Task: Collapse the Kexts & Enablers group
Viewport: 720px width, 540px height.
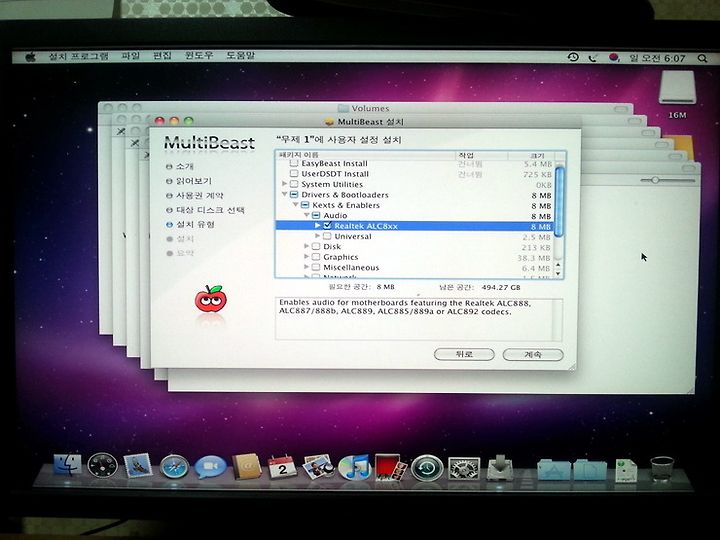Action: coord(296,205)
